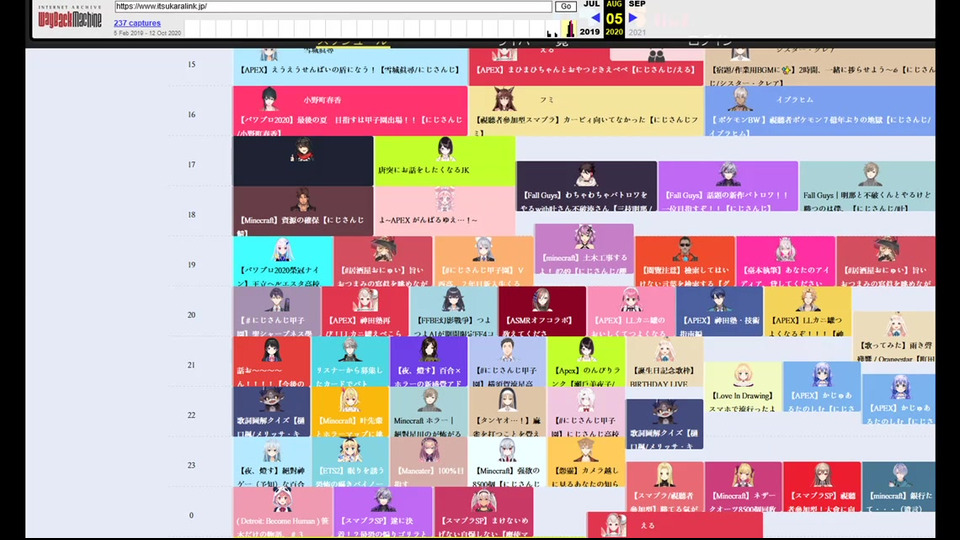Open the 237 captures link
The height and width of the screenshot is (540, 960).
click(137, 23)
